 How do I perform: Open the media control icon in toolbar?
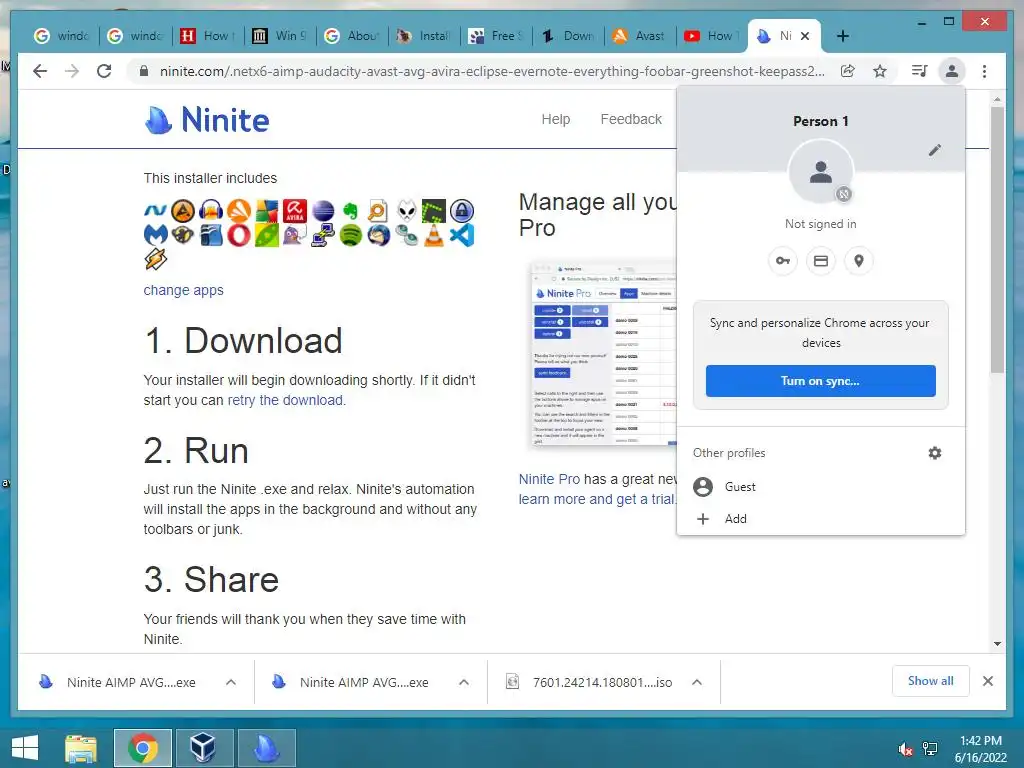click(919, 71)
